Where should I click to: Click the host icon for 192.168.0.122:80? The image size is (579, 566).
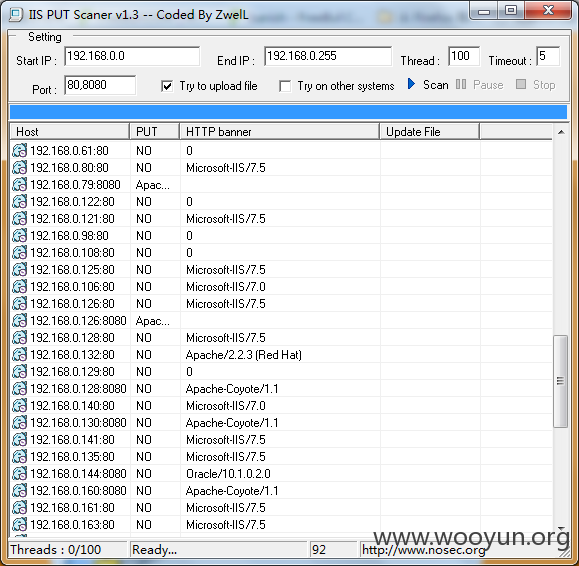tap(20, 202)
